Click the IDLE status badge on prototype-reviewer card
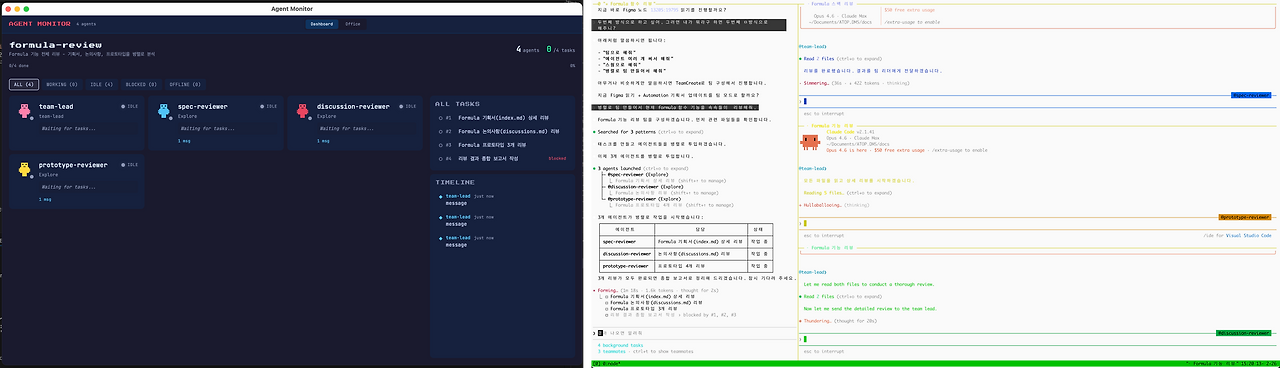Image resolution: width=1280 pixels, height=368 pixels. (129, 164)
